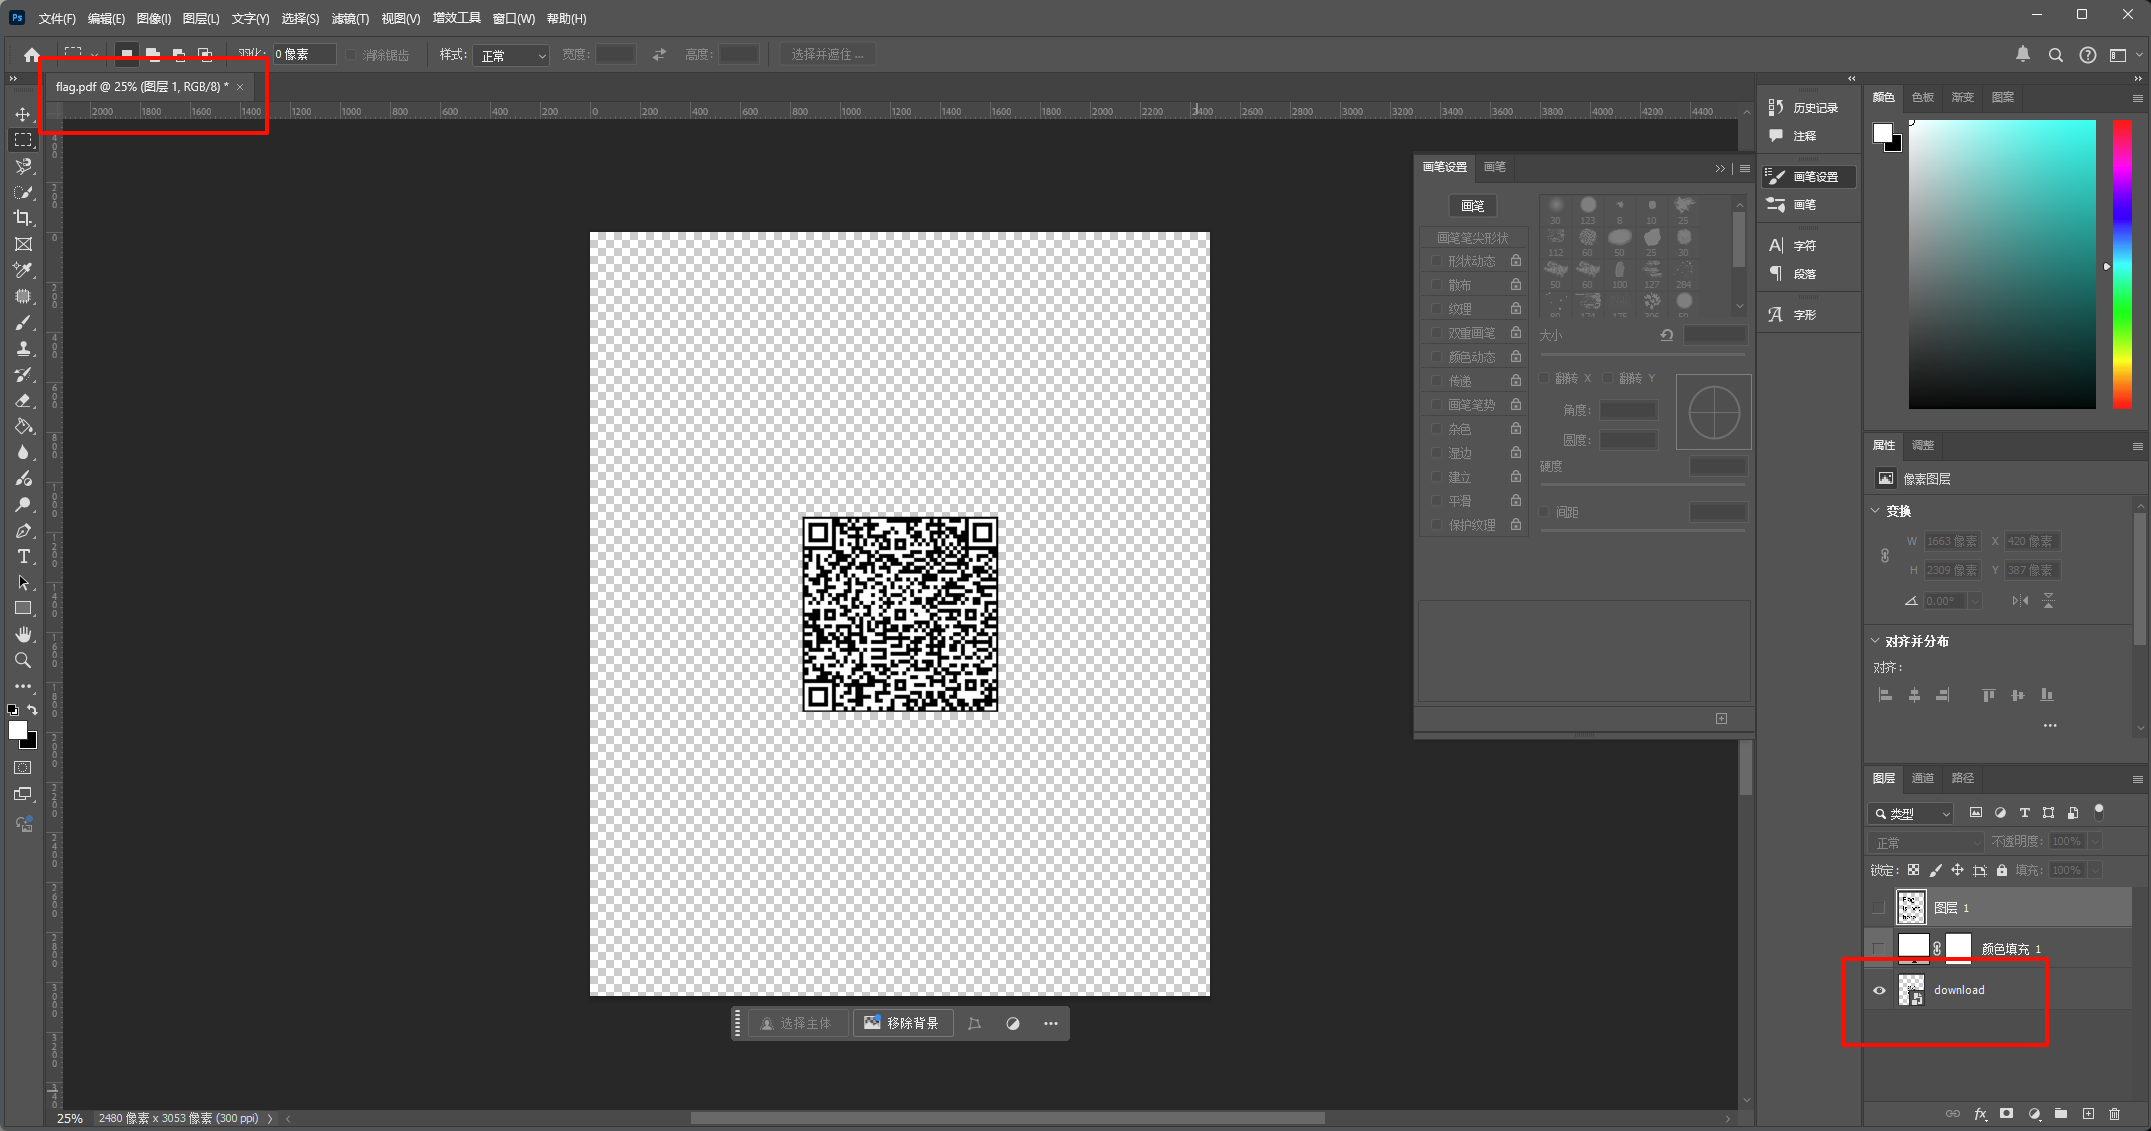Open the 滤镜(T) menu
The width and height of the screenshot is (2151, 1131).
350,18
